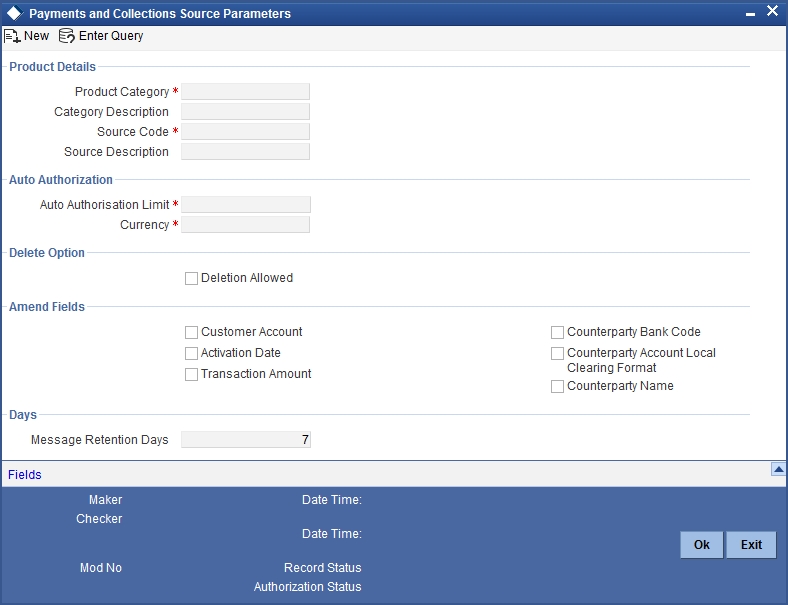788x605 pixels.
Task: Click the Maker label in footer
Action: click(x=106, y=500)
